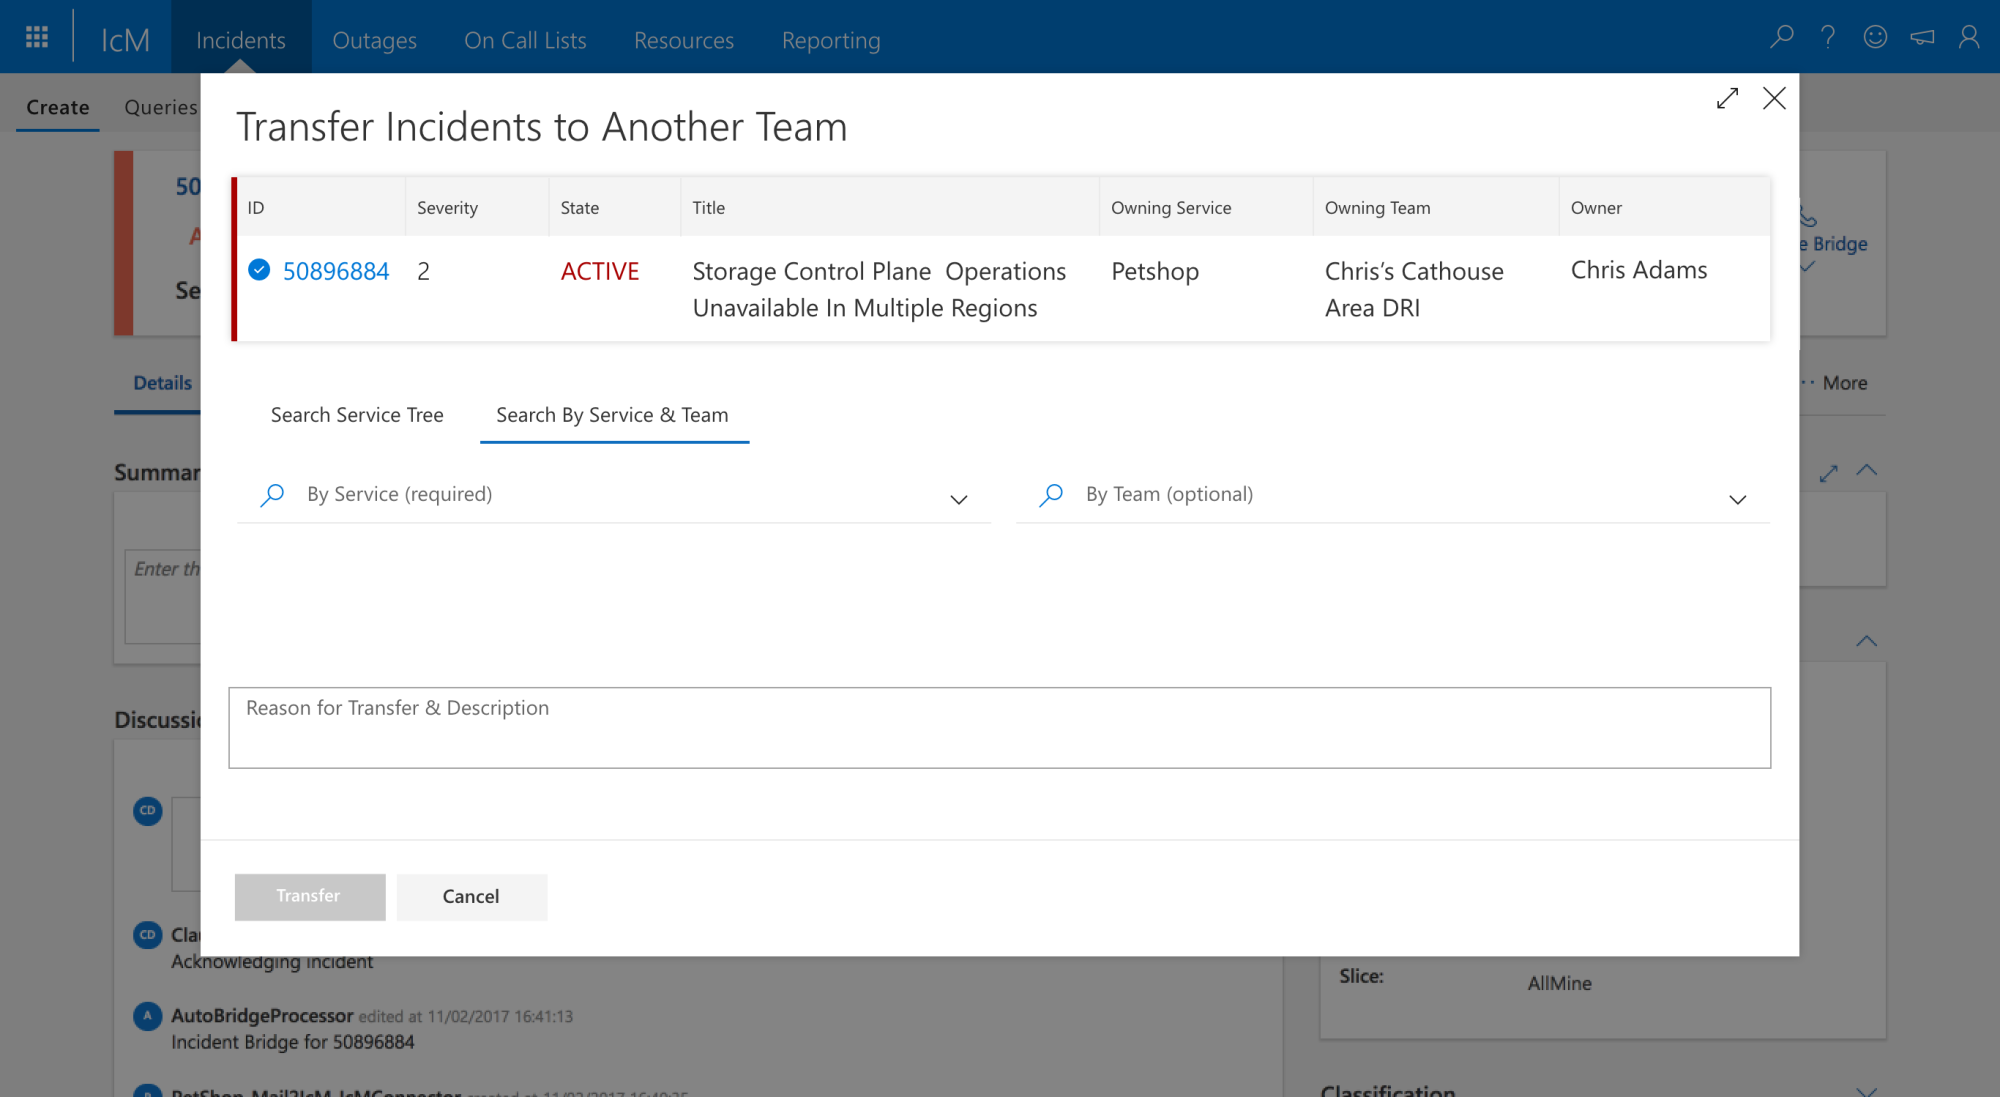Click the AllMine slice value
2000x1097 pixels.
(1559, 983)
